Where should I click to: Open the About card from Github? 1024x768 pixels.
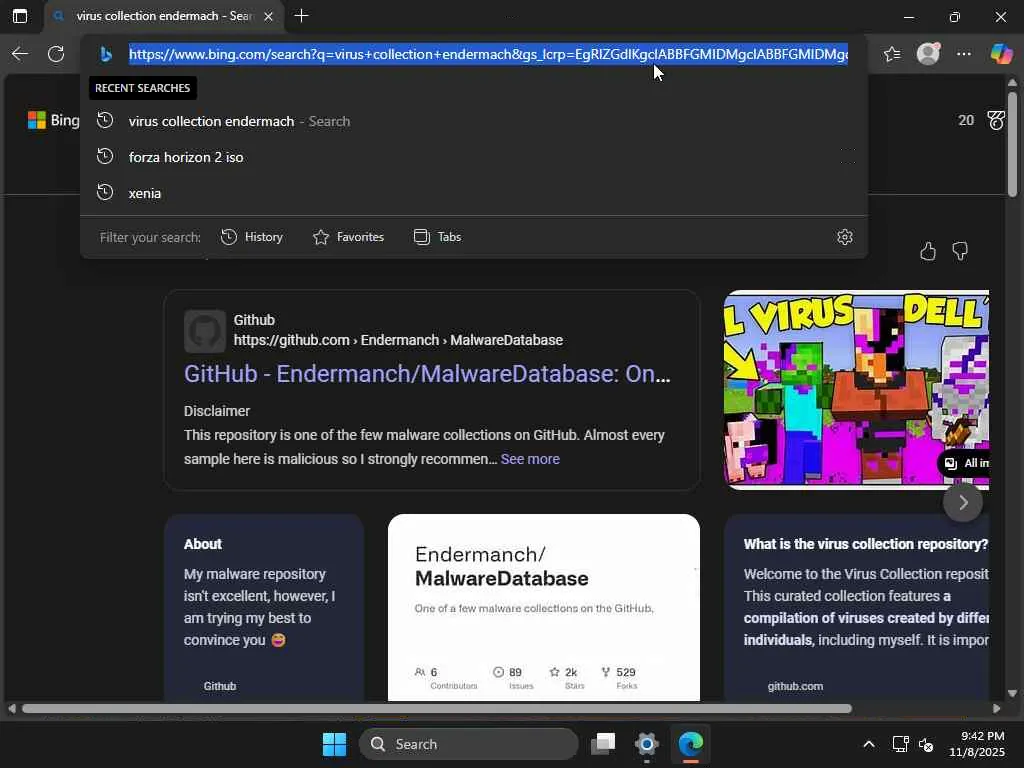click(x=264, y=607)
